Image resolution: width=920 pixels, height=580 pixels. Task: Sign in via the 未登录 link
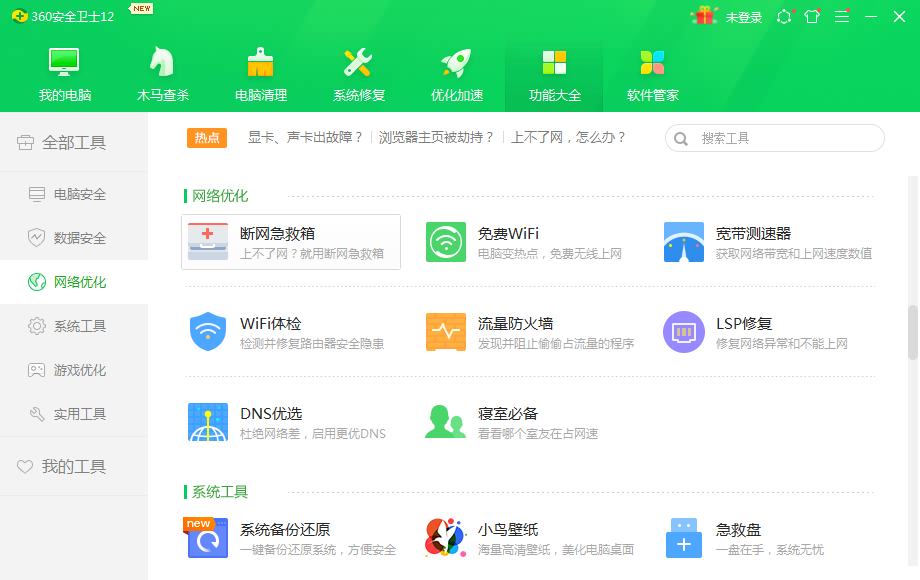[x=742, y=16]
